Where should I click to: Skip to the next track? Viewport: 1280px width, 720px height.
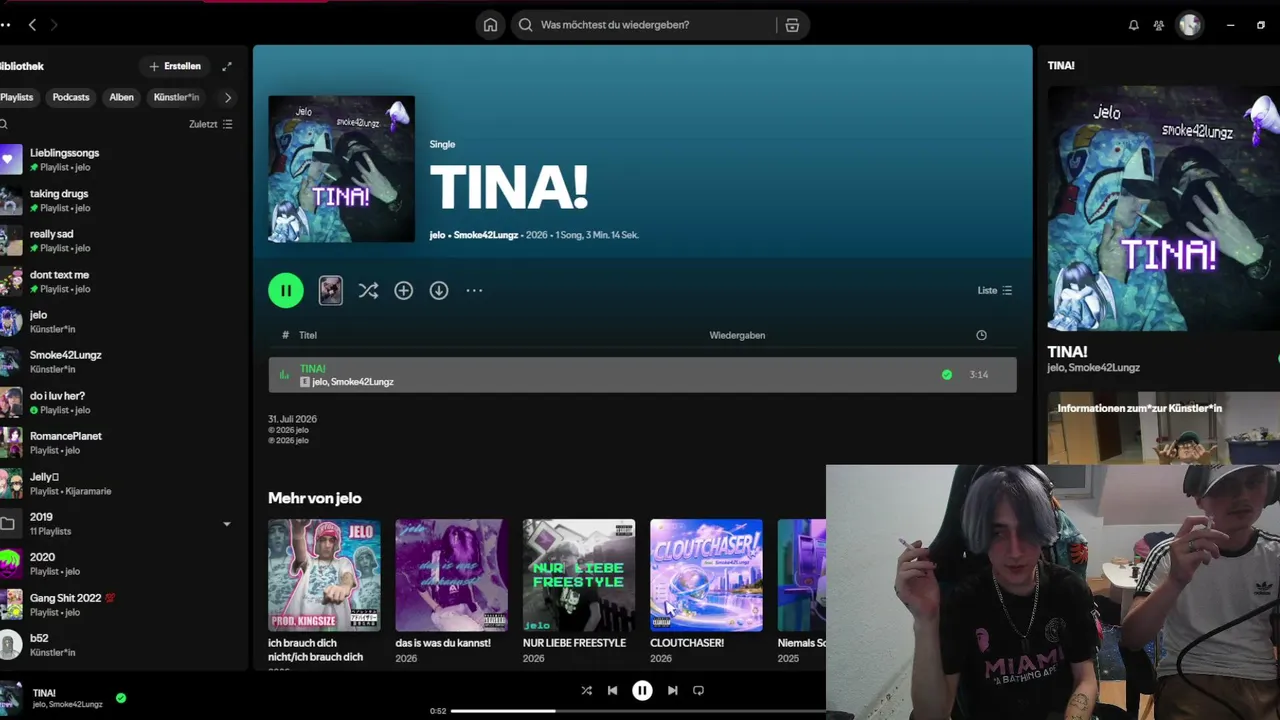672,690
